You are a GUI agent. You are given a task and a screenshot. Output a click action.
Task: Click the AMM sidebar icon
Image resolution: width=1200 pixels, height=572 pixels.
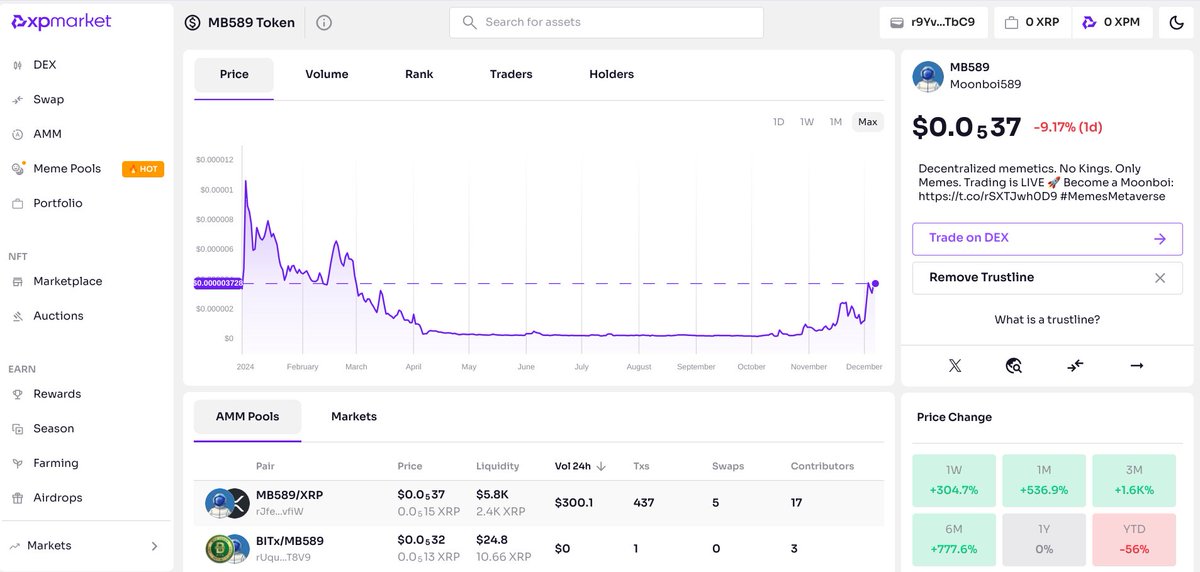(17, 134)
